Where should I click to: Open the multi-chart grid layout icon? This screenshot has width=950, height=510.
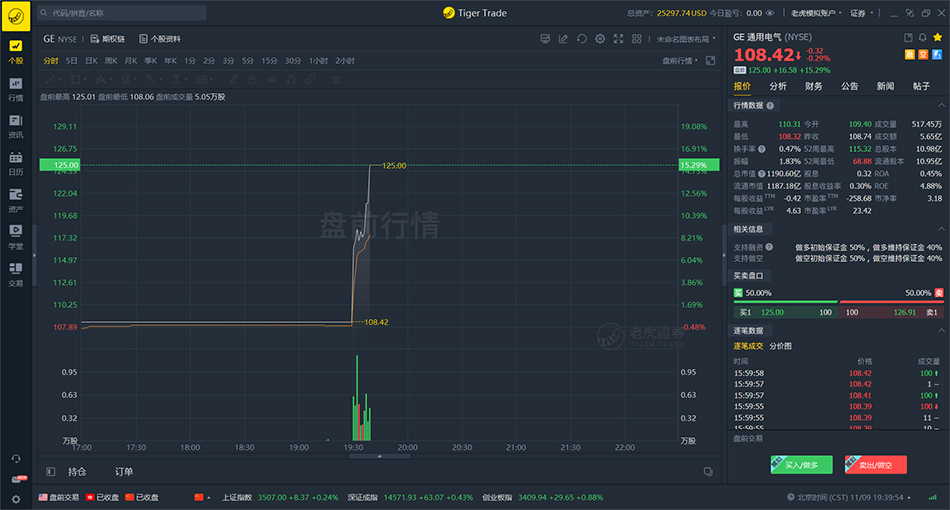637,39
